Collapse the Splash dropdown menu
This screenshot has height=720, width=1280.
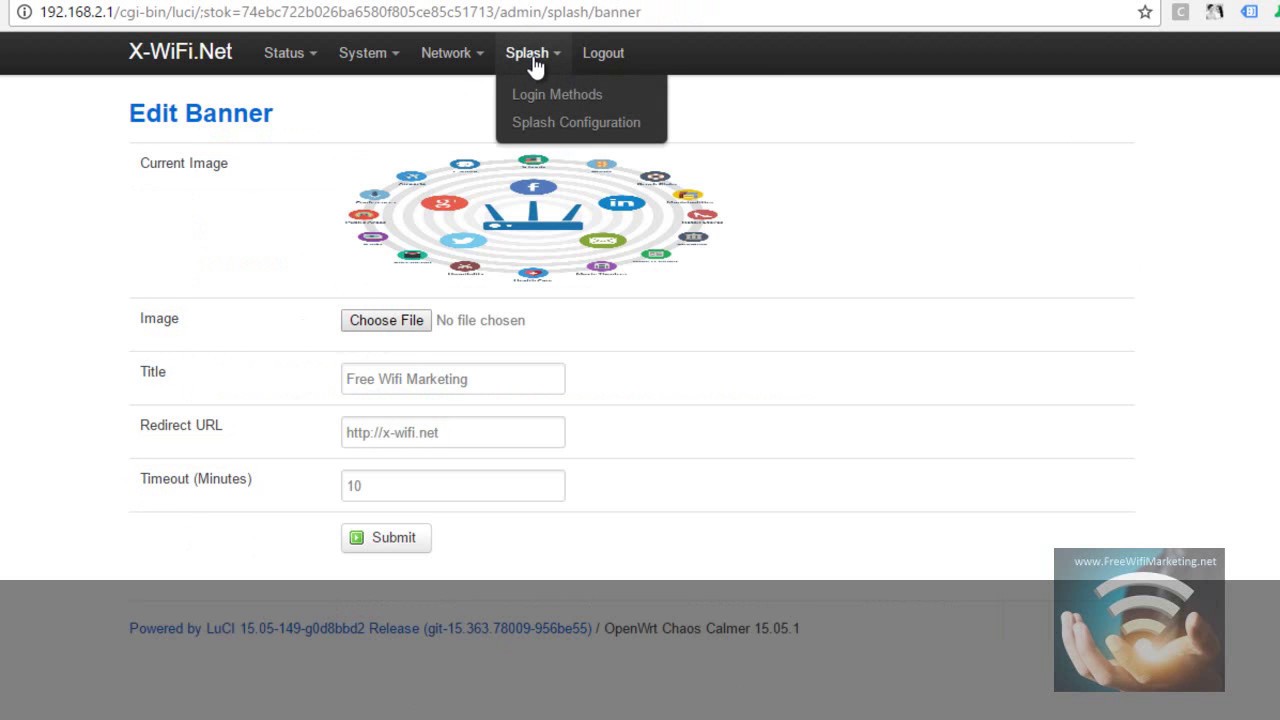(533, 53)
